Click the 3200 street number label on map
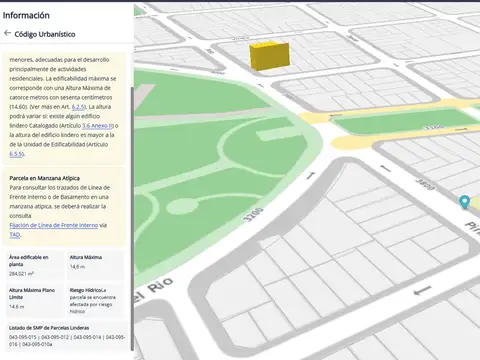Viewport: 480px width, 360px height. coord(253,215)
